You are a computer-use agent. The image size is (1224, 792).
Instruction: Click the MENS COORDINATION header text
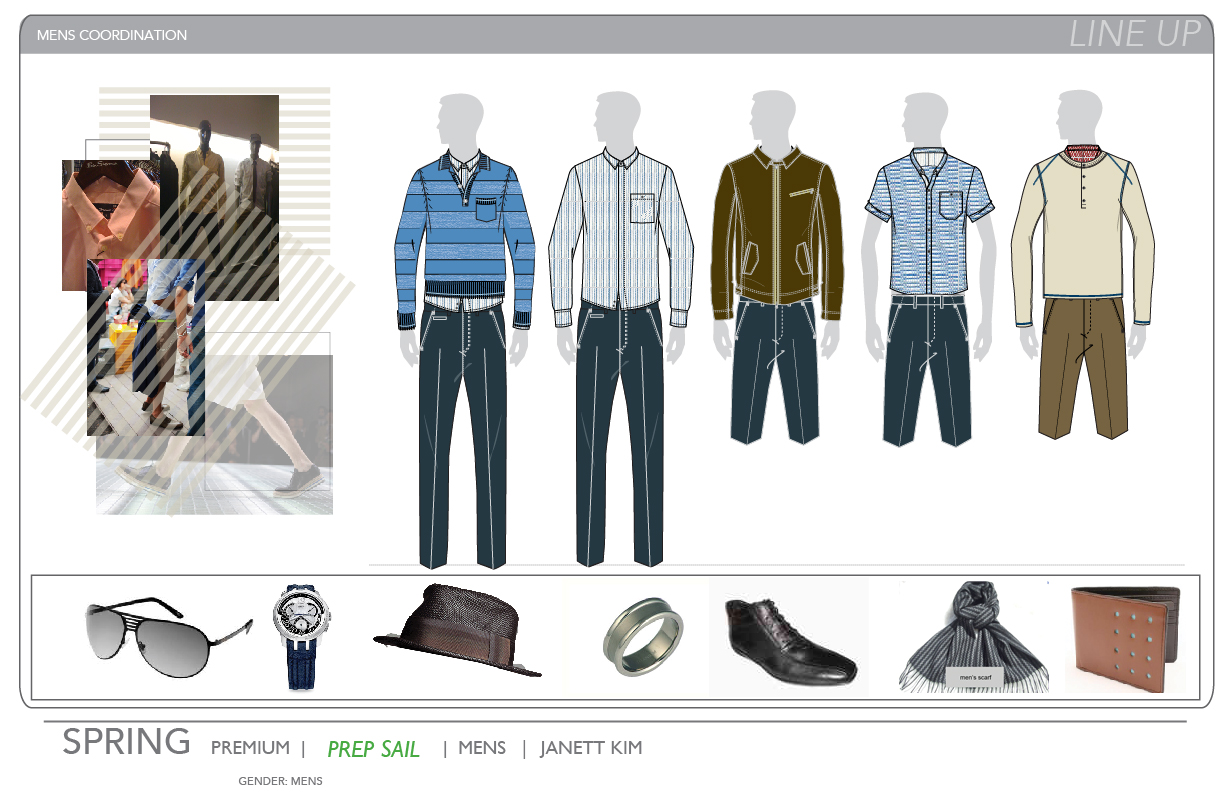coord(112,35)
